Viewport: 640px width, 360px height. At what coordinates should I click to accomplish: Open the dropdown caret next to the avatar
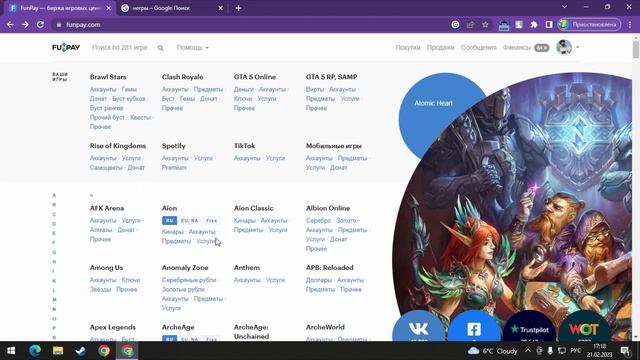click(x=578, y=47)
